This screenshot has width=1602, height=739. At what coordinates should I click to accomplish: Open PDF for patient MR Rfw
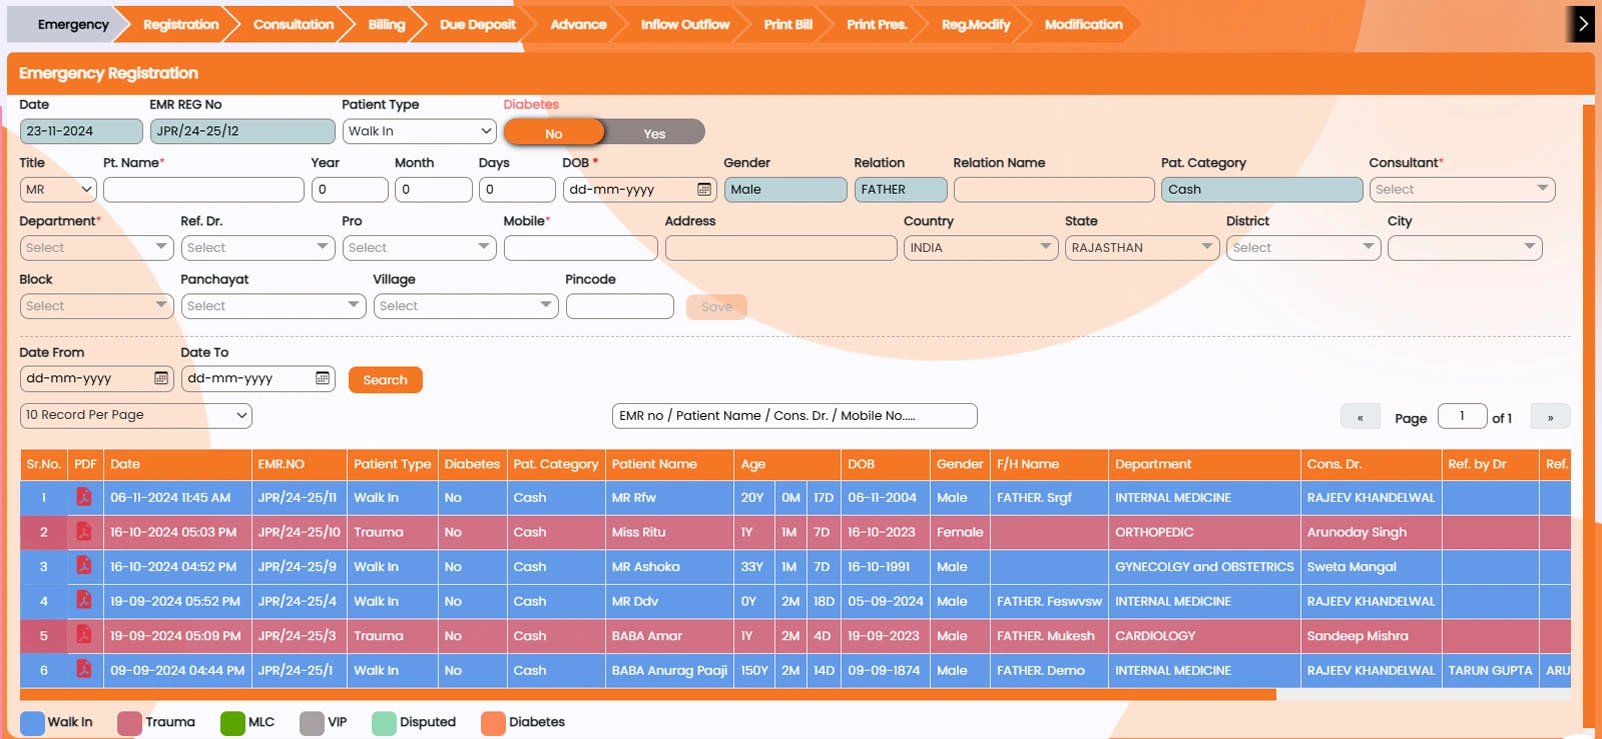pos(84,497)
